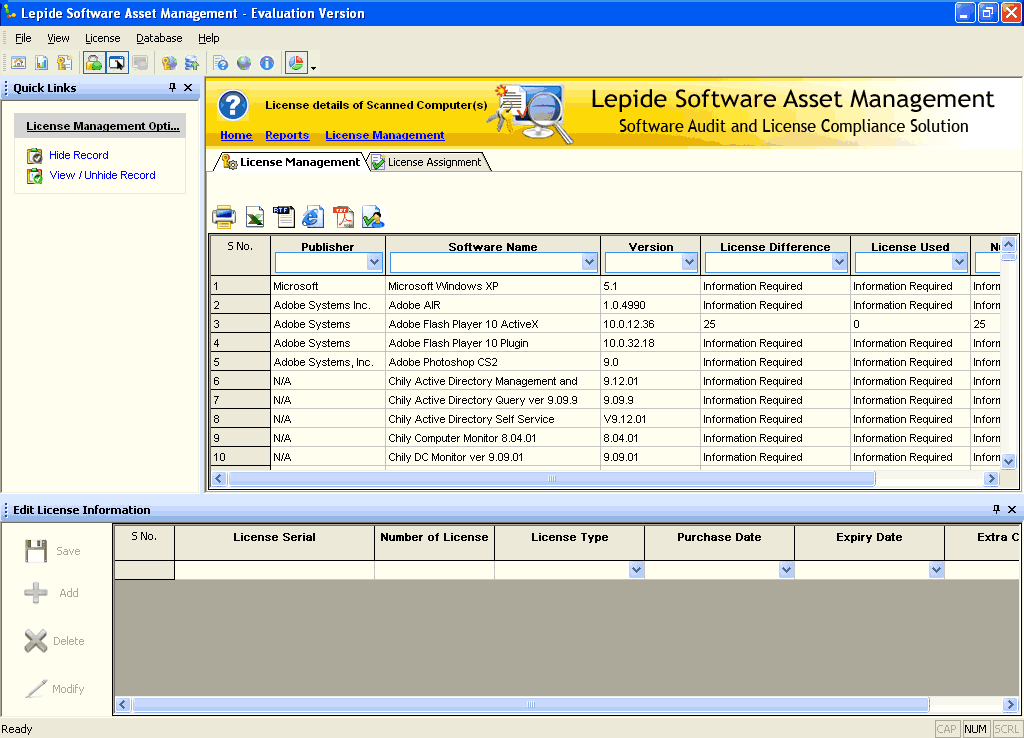Follow the Reports link in the banner
This screenshot has height=738, width=1024.
(287, 135)
